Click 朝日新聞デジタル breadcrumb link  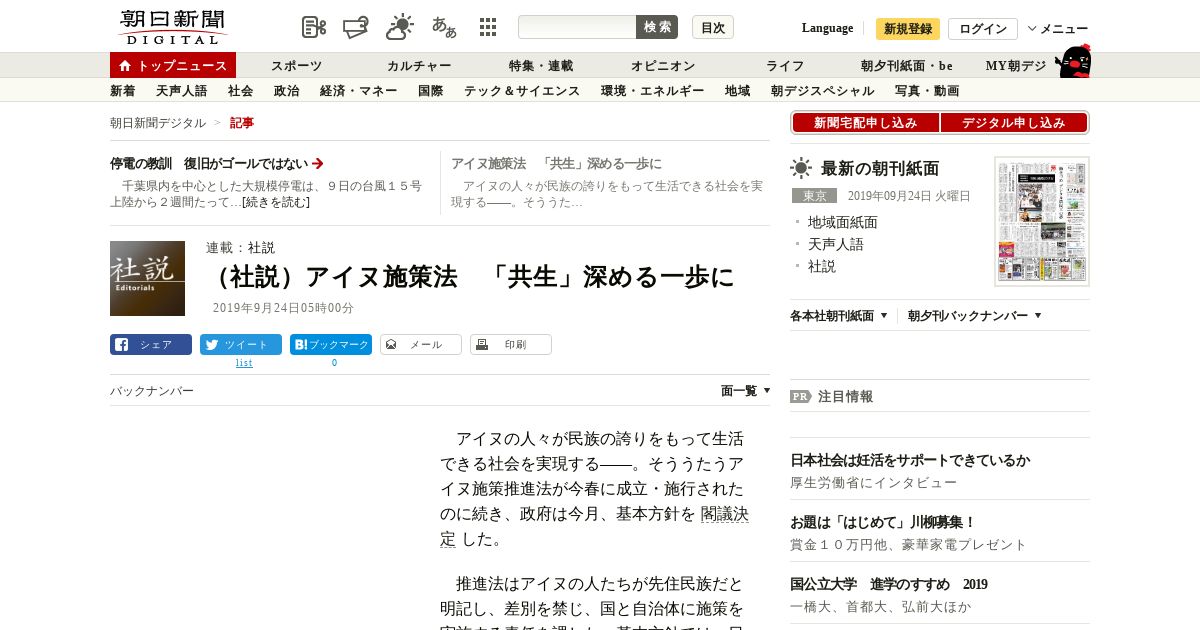[x=158, y=123]
